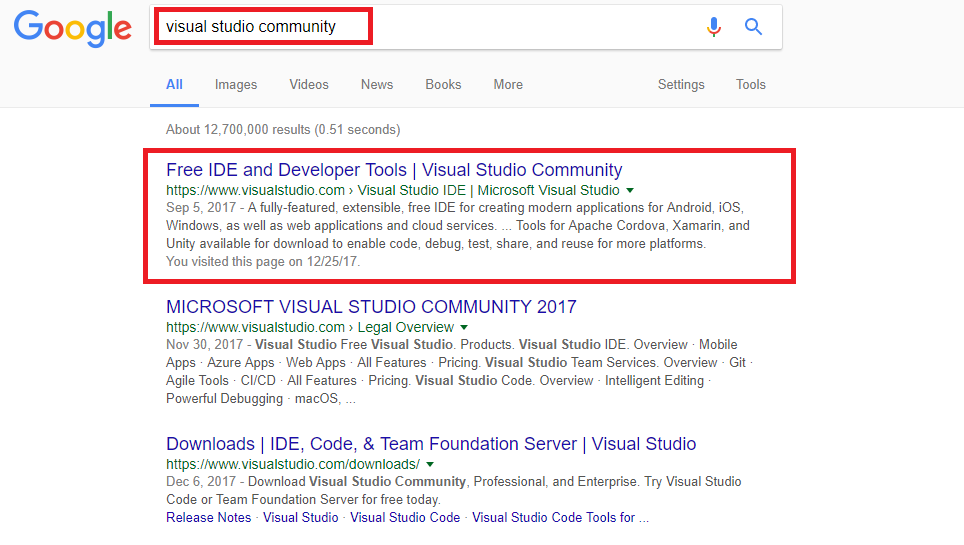This screenshot has width=964, height=545.
Task: Switch to the Videos tab
Action: pos(309,85)
